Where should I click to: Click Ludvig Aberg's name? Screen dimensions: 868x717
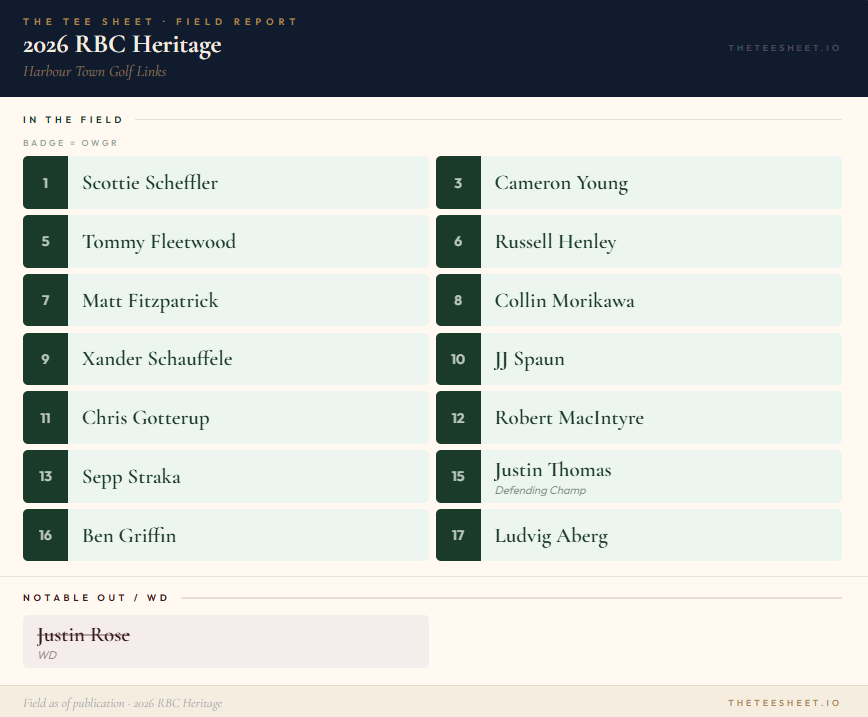(x=551, y=536)
